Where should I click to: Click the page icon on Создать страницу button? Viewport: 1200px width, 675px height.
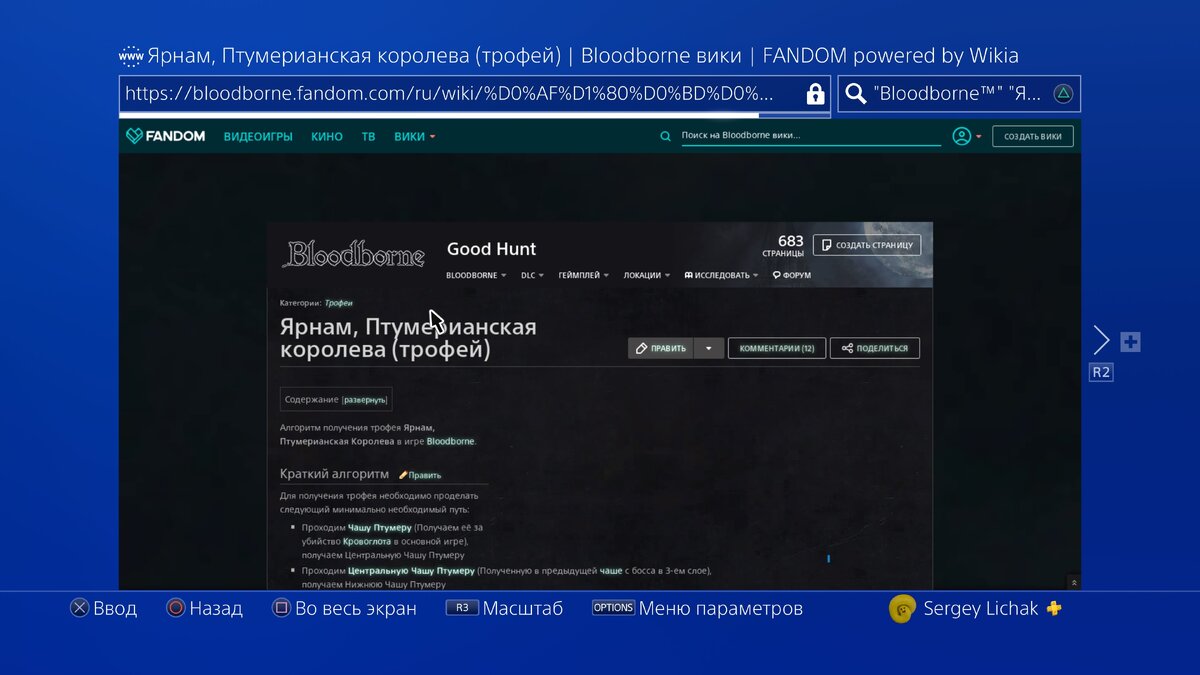(x=826, y=244)
